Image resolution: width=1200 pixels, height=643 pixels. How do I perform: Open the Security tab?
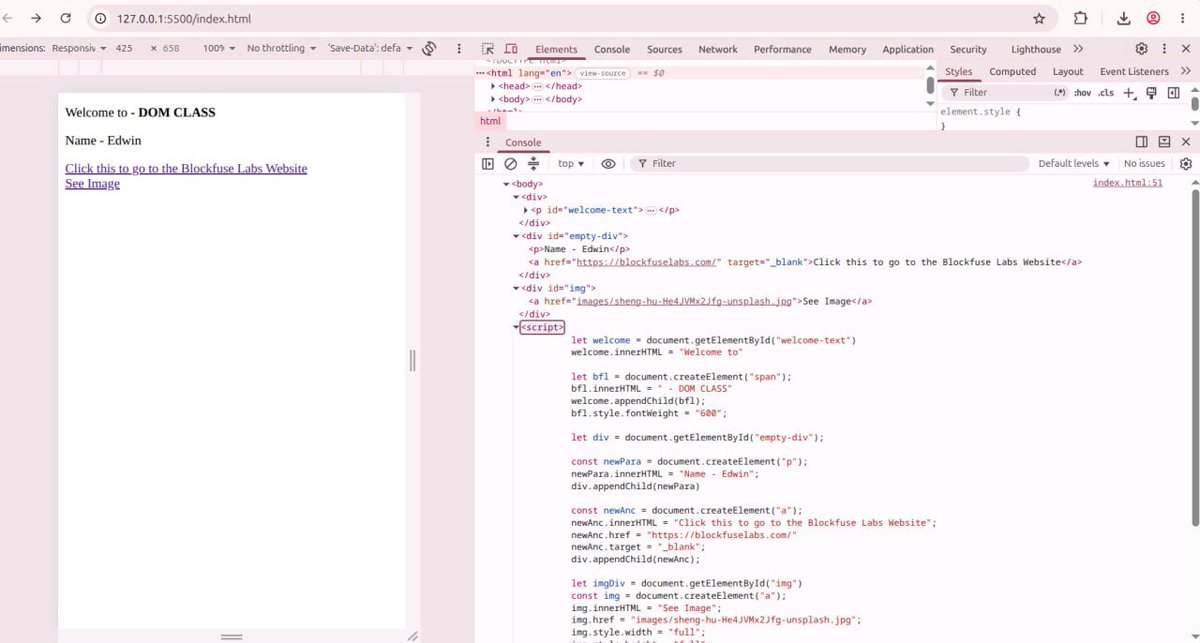click(x=968, y=49)
